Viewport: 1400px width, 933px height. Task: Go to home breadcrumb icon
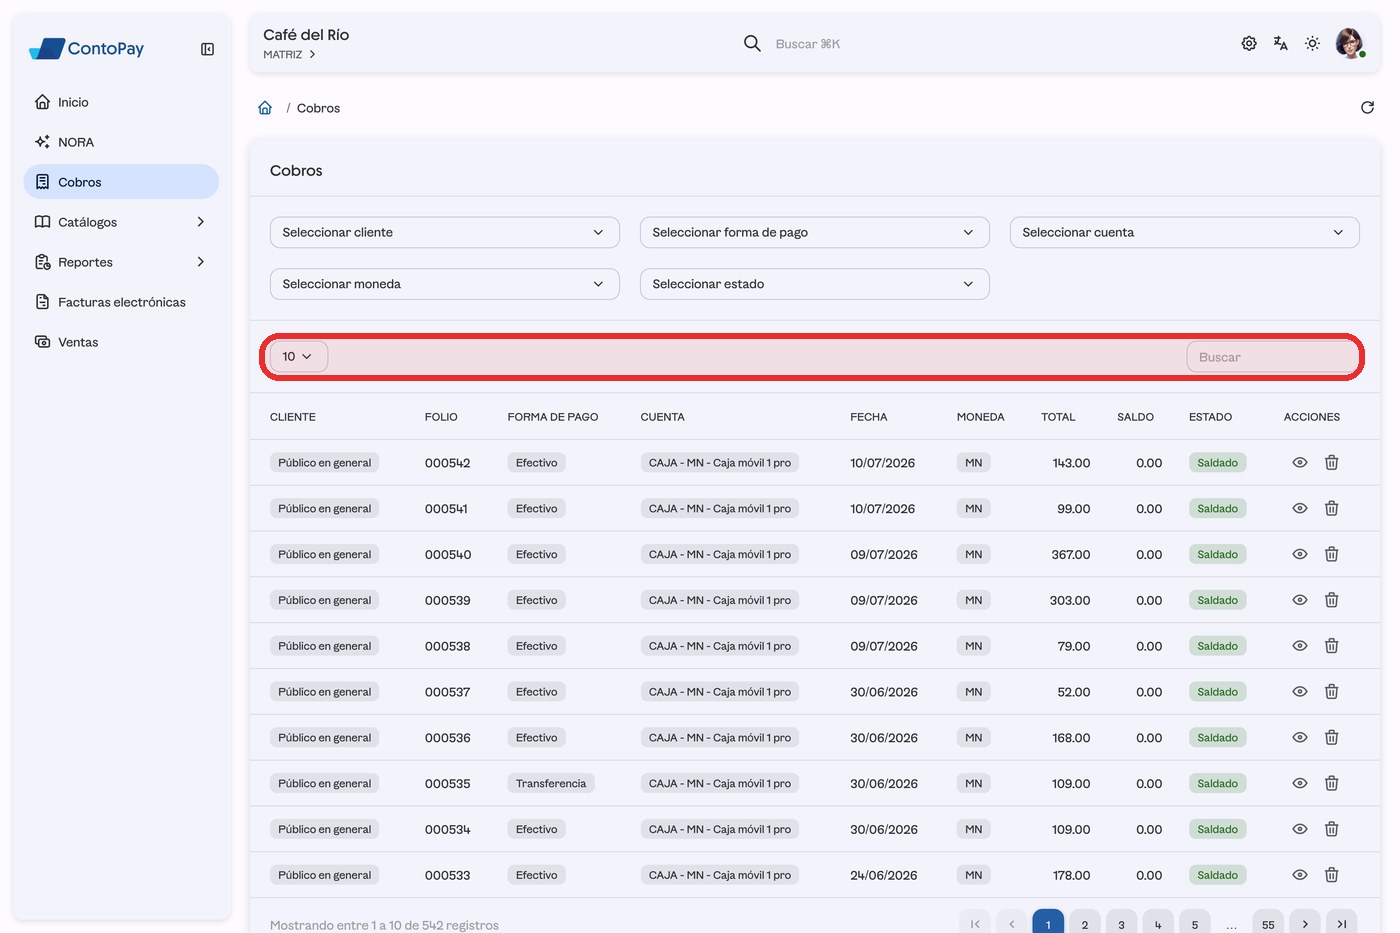[x=265, y=108]
